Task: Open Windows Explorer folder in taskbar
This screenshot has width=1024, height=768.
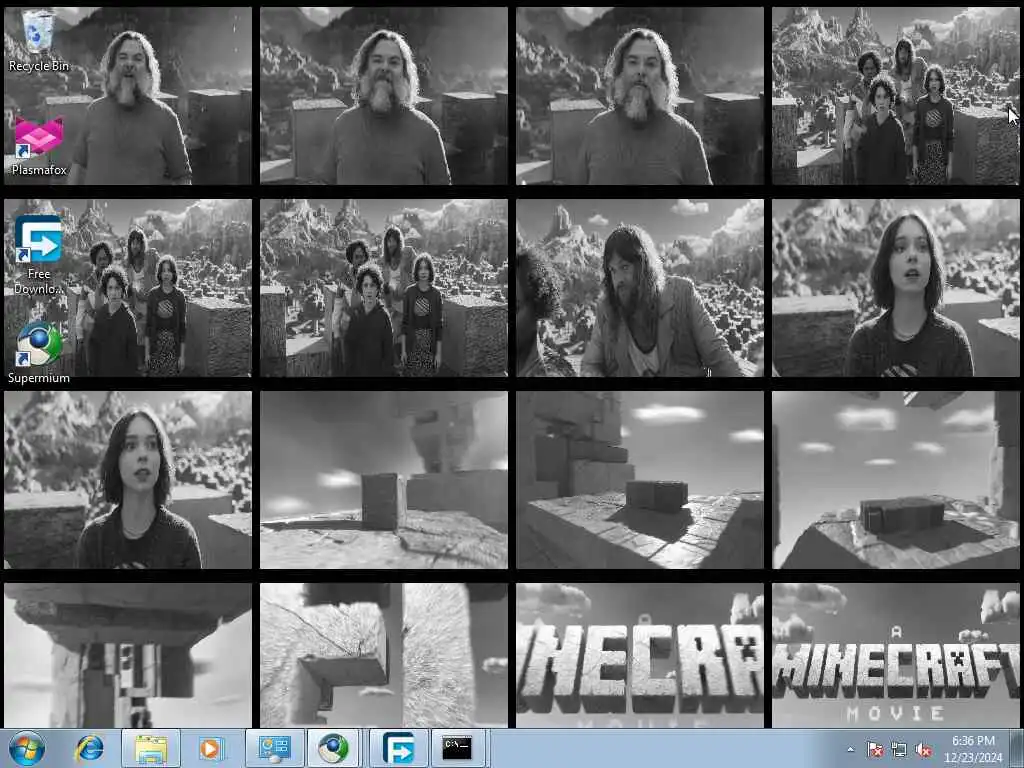Action: tap(151, 748)
